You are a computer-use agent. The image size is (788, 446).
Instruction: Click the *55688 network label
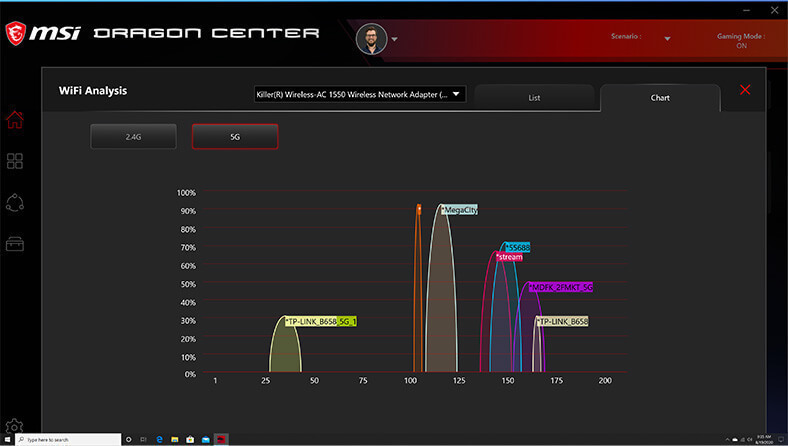point(518,247)
